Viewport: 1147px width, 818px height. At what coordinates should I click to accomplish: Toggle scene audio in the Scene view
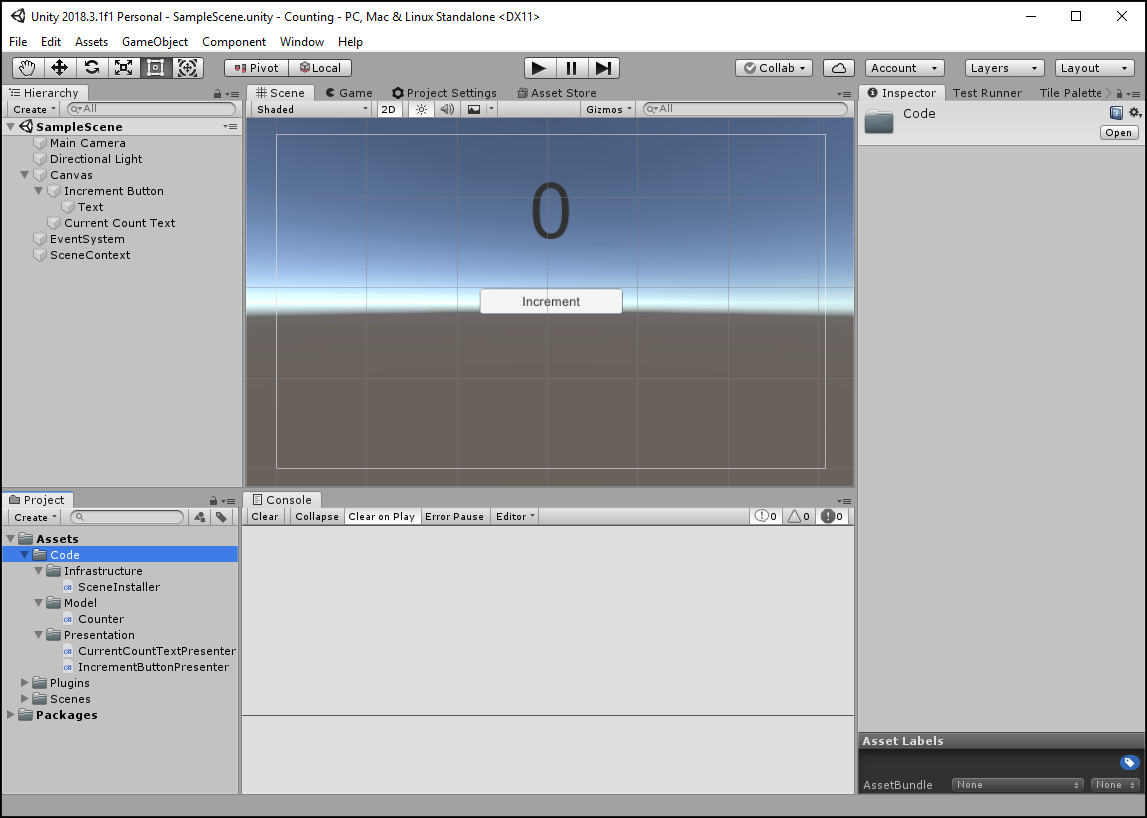(x=446, y=109)
